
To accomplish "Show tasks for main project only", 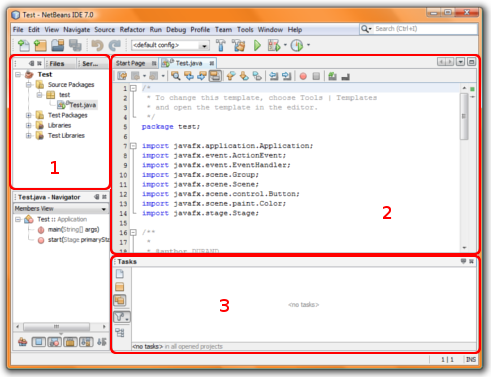I will click(120, 287).
